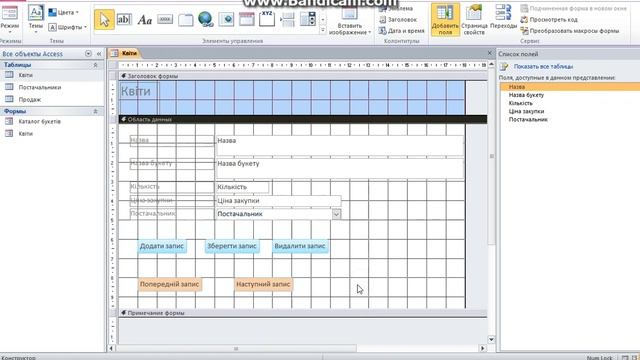Click horizontal scrollbar left arrow
The width and height of the screenshot is (640, 360).
point(111,348)
